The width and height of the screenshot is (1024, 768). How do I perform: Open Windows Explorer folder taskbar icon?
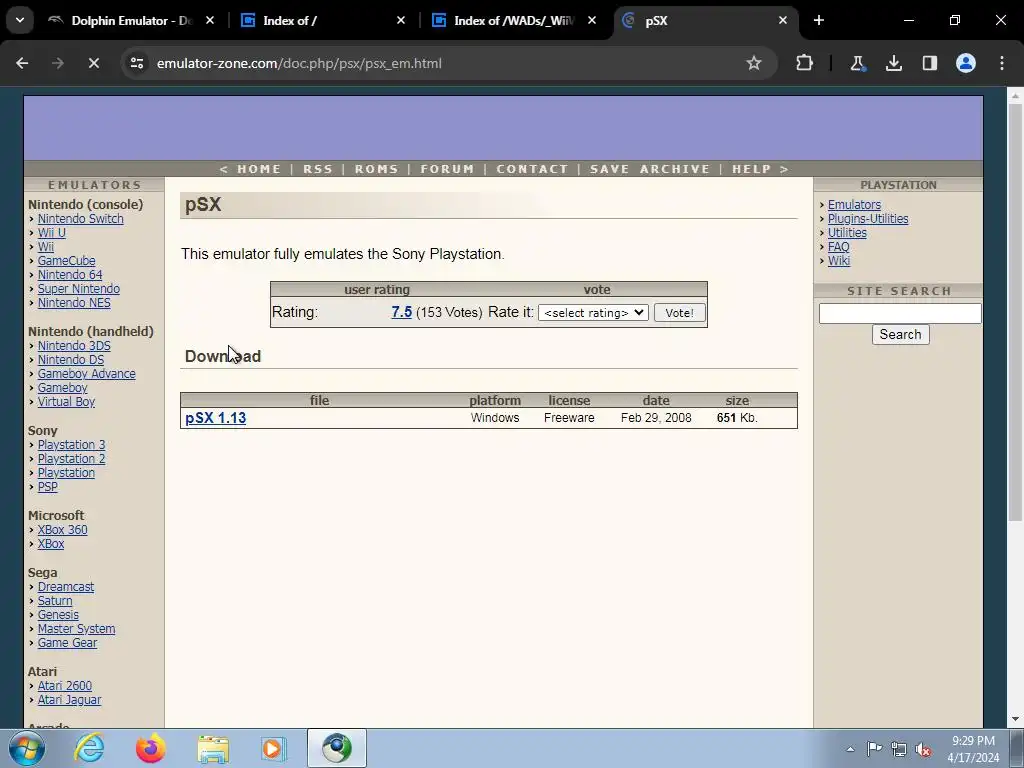tap(213, 748)
